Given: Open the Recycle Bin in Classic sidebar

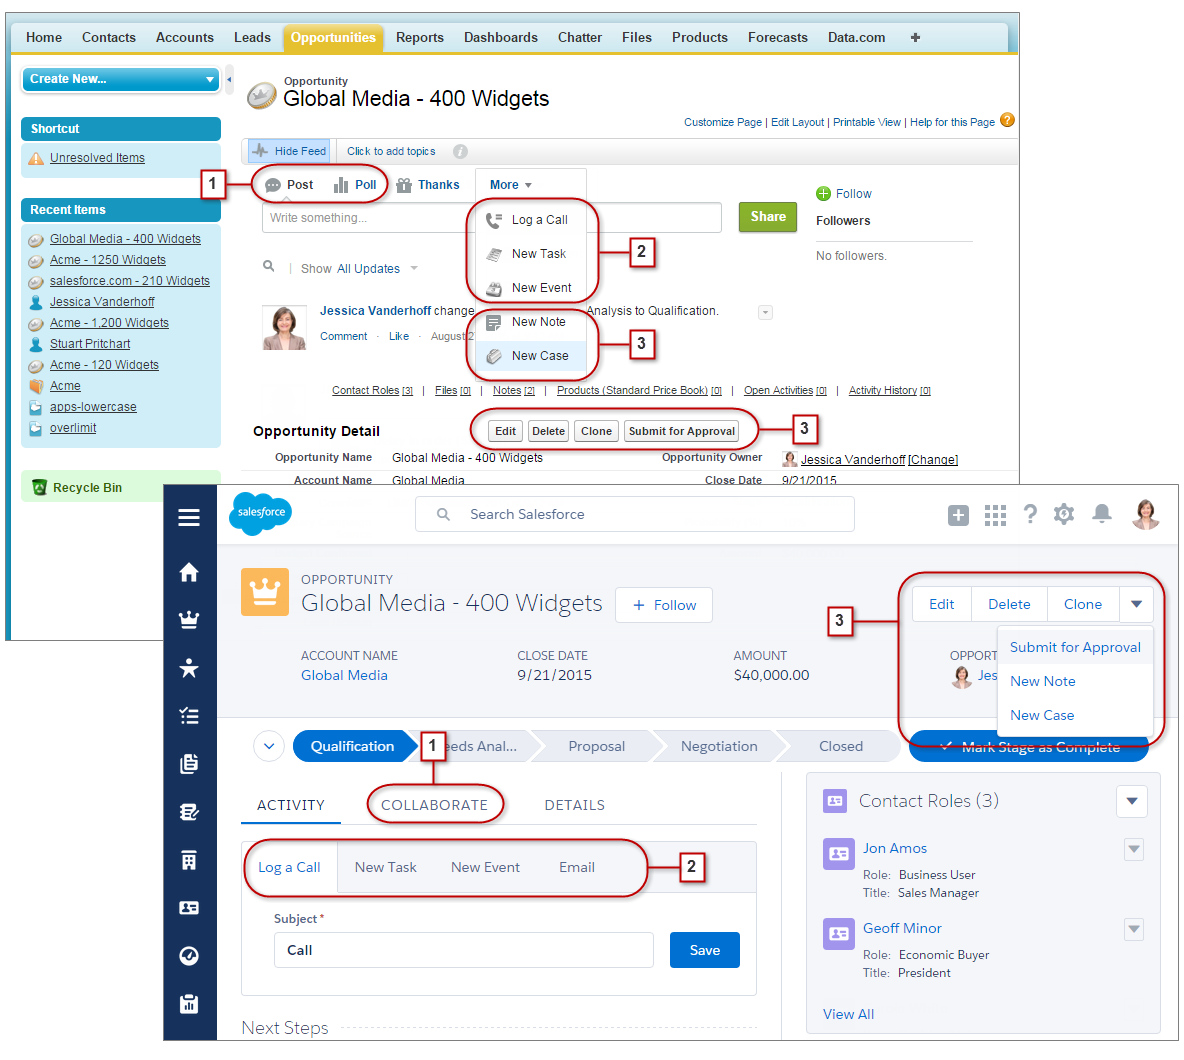Looking at the screenshot, I should point(87,488).
